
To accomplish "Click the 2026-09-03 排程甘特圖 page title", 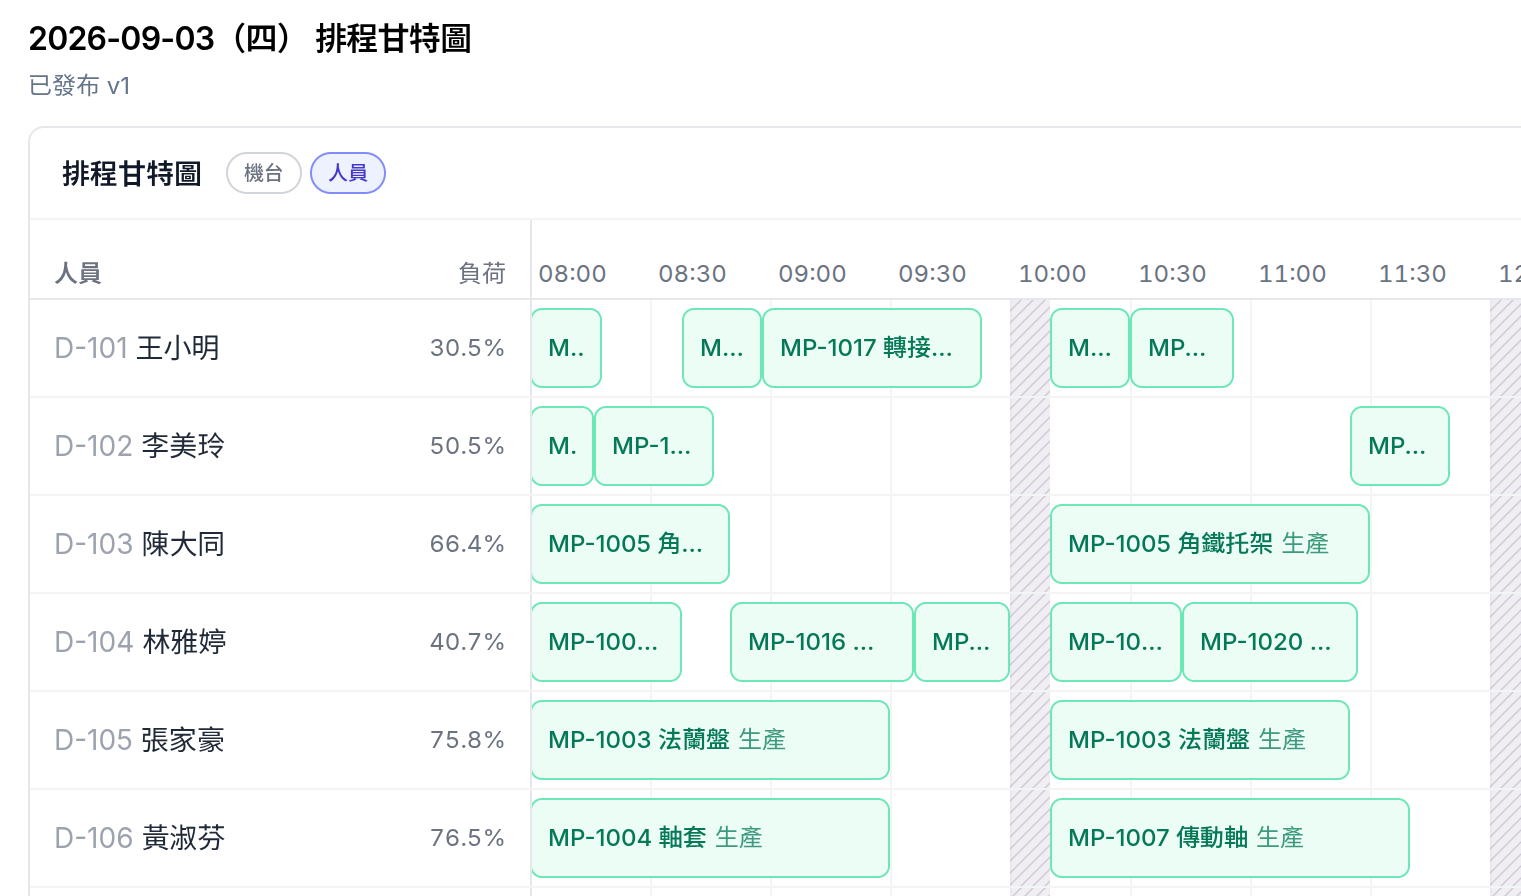I will click(x=250, y=39).
